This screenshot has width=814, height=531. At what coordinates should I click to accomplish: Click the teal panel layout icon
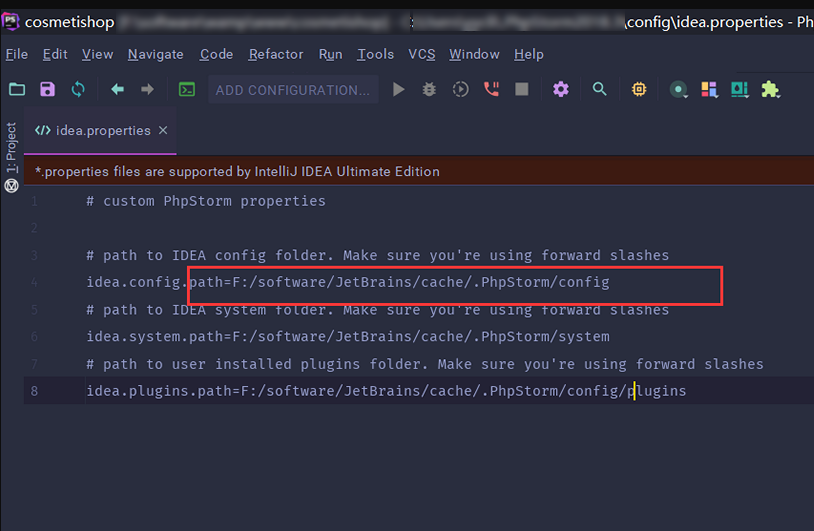coord(740,90)
